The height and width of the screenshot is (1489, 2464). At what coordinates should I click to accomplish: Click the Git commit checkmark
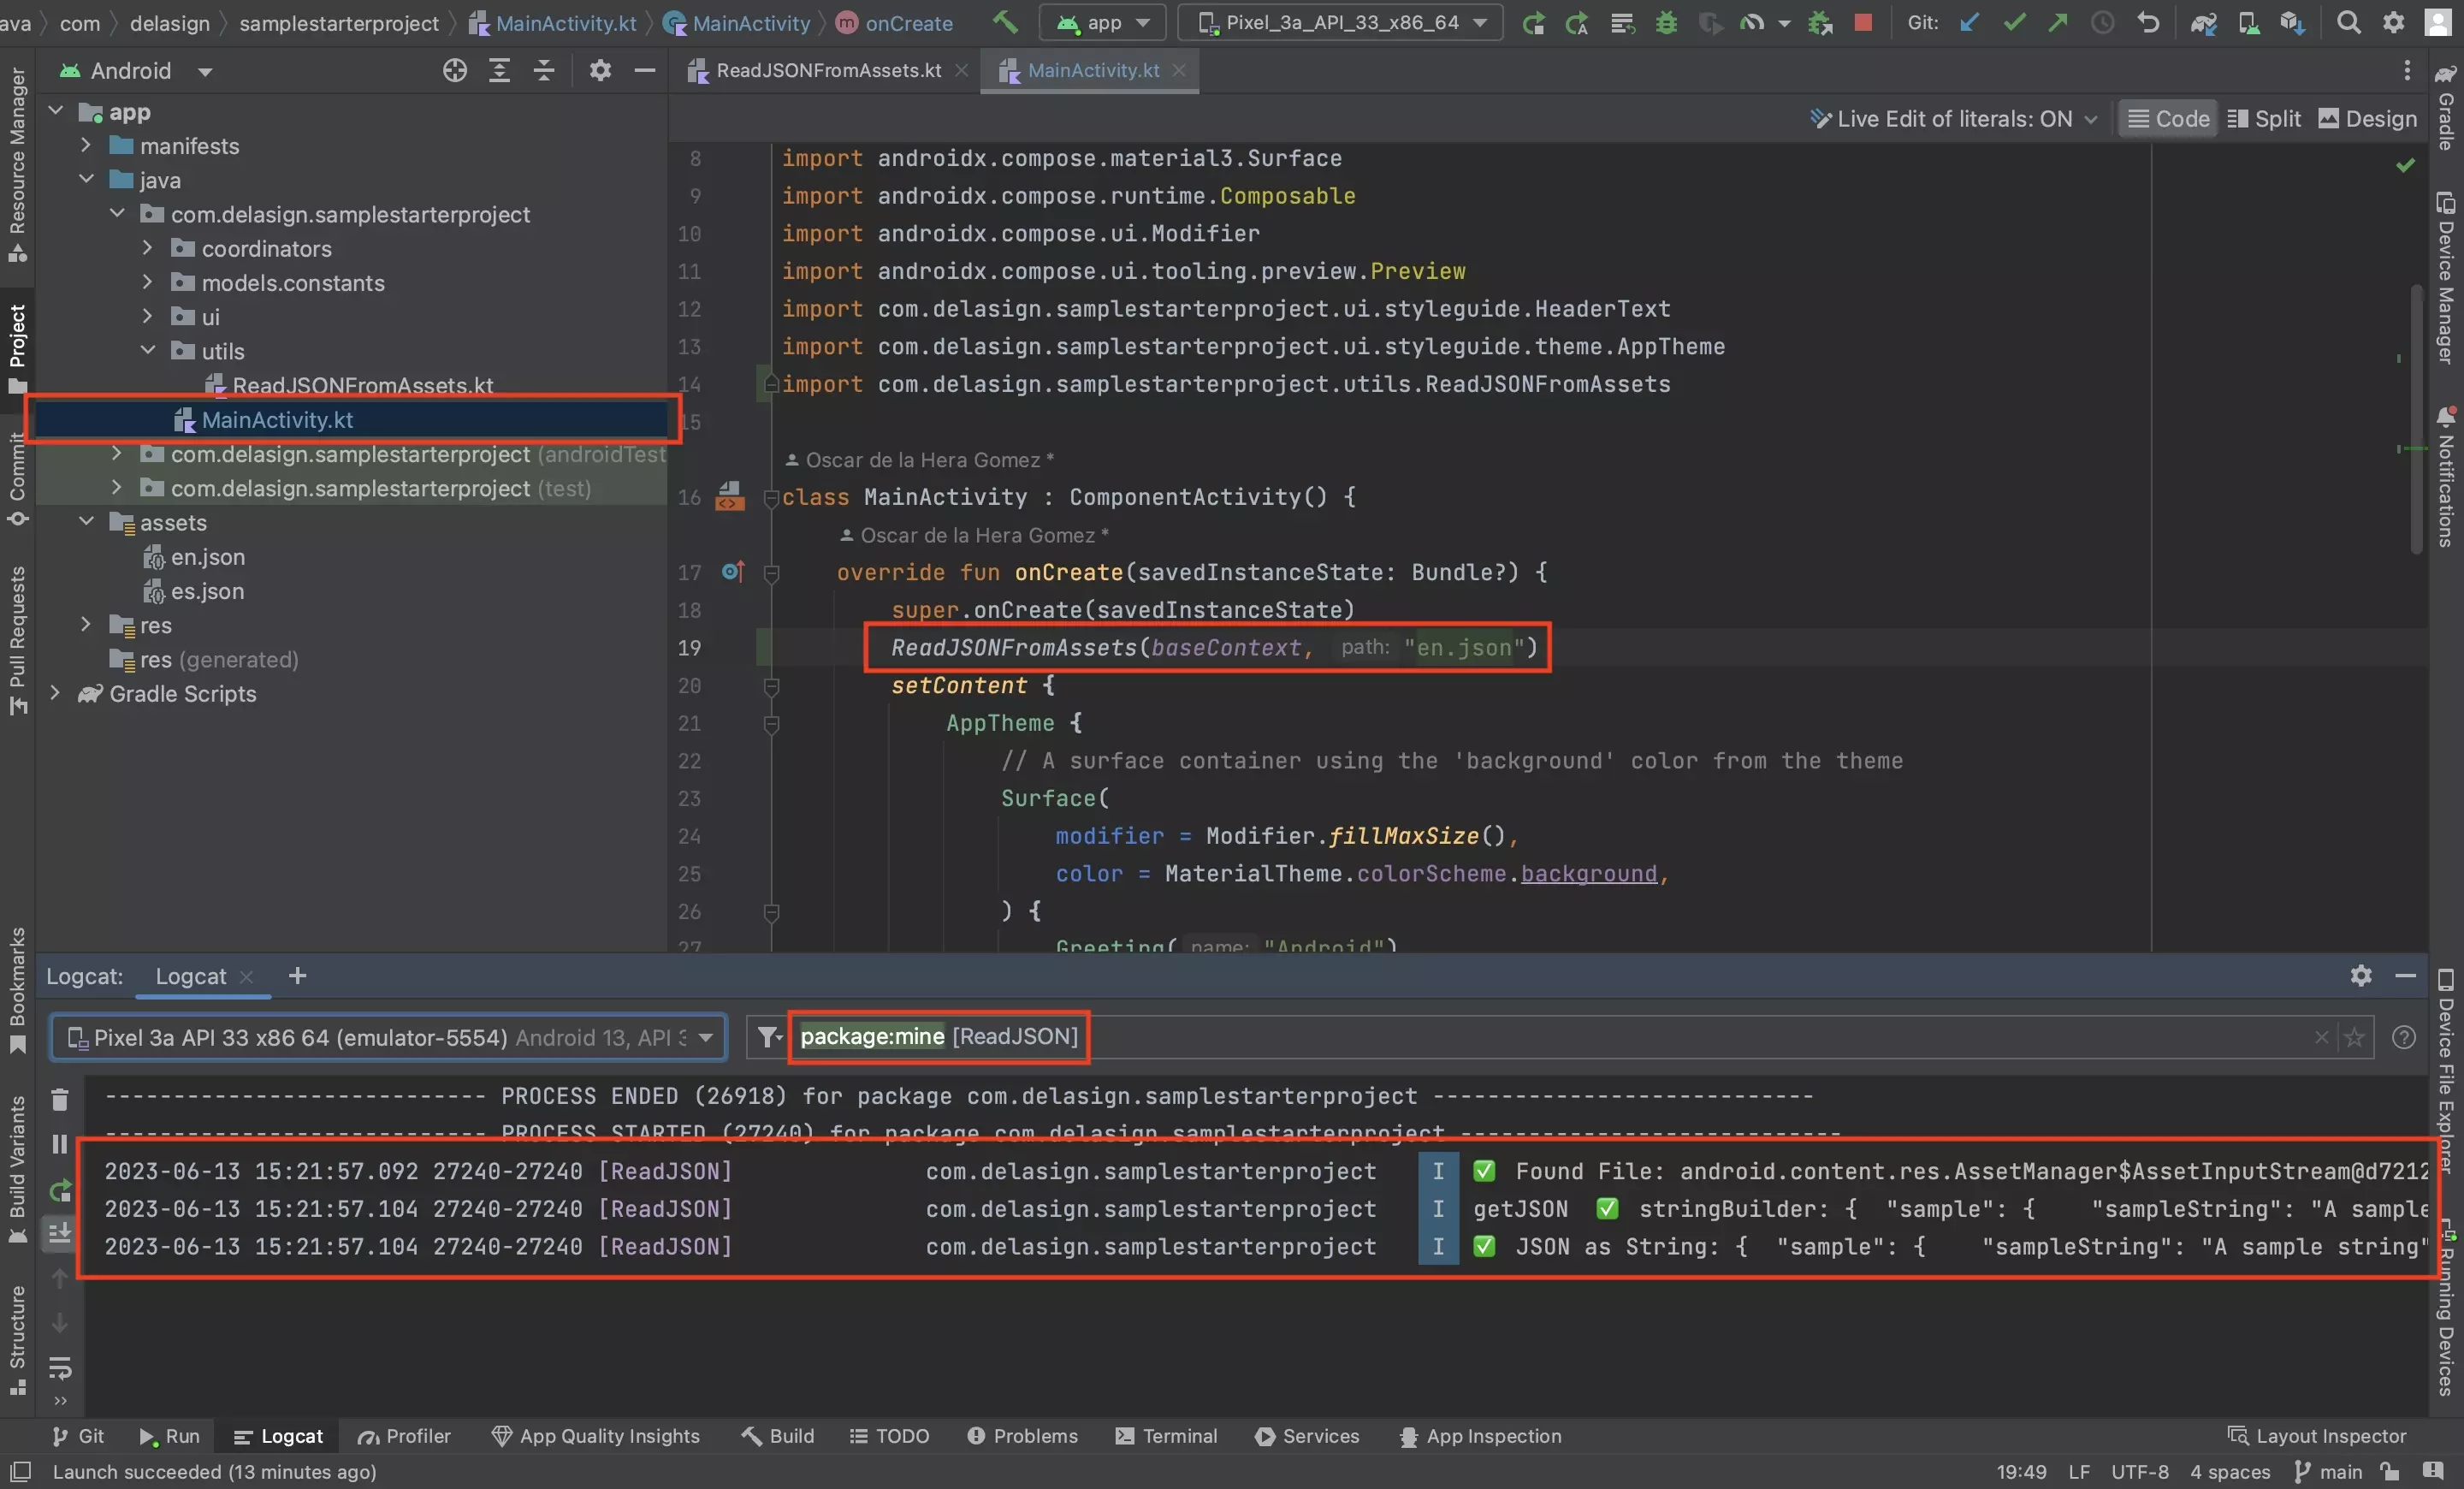(2014, 22)
